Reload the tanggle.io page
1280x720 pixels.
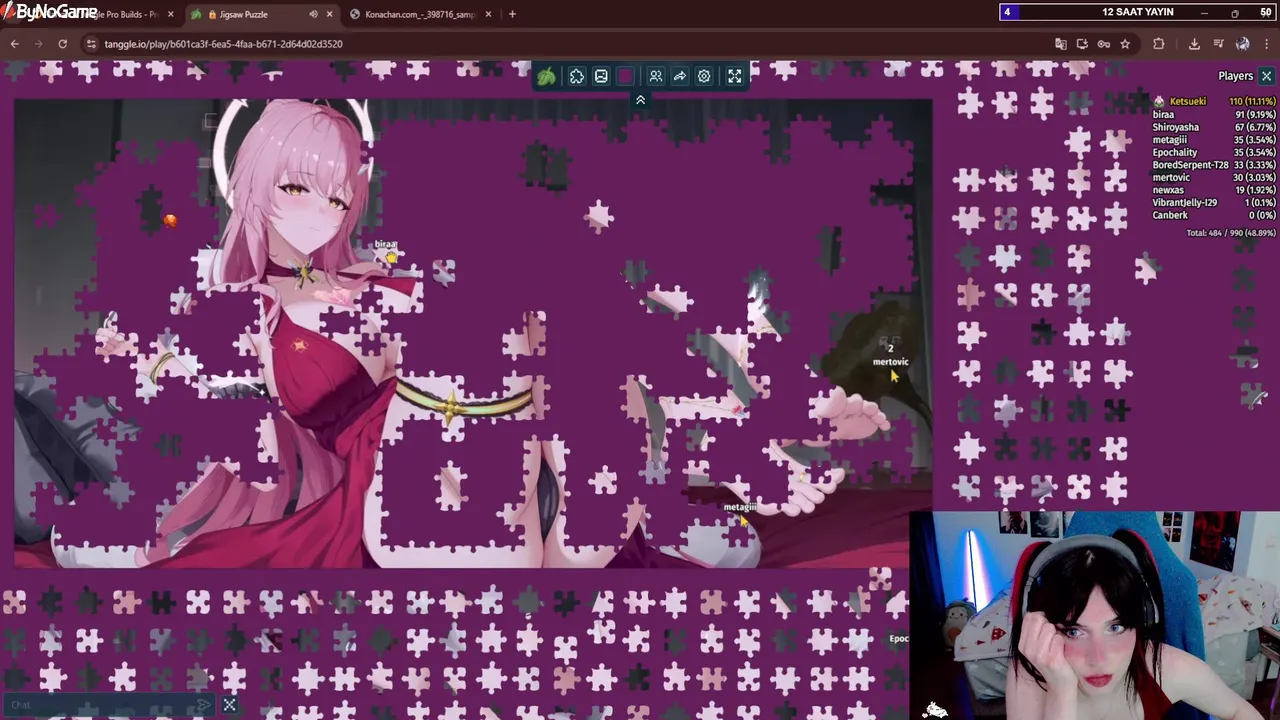(x=63, y=44)
